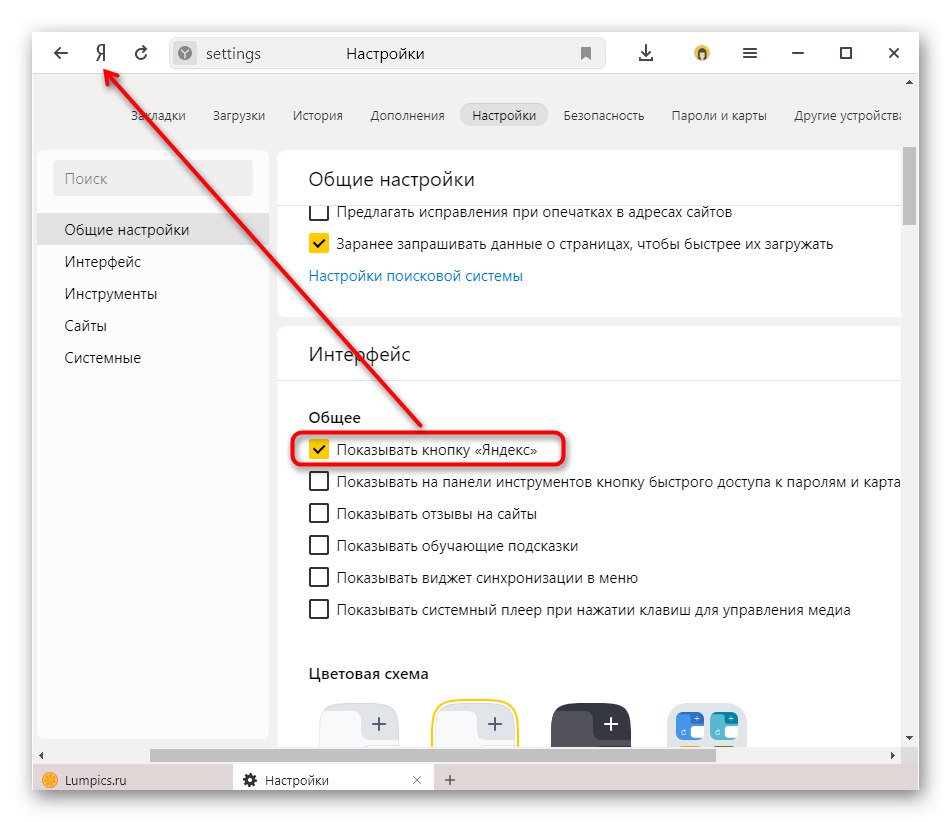This screenshot has height=822, width=951.
Task: Open the Закладки section
Action: point(158,115)
